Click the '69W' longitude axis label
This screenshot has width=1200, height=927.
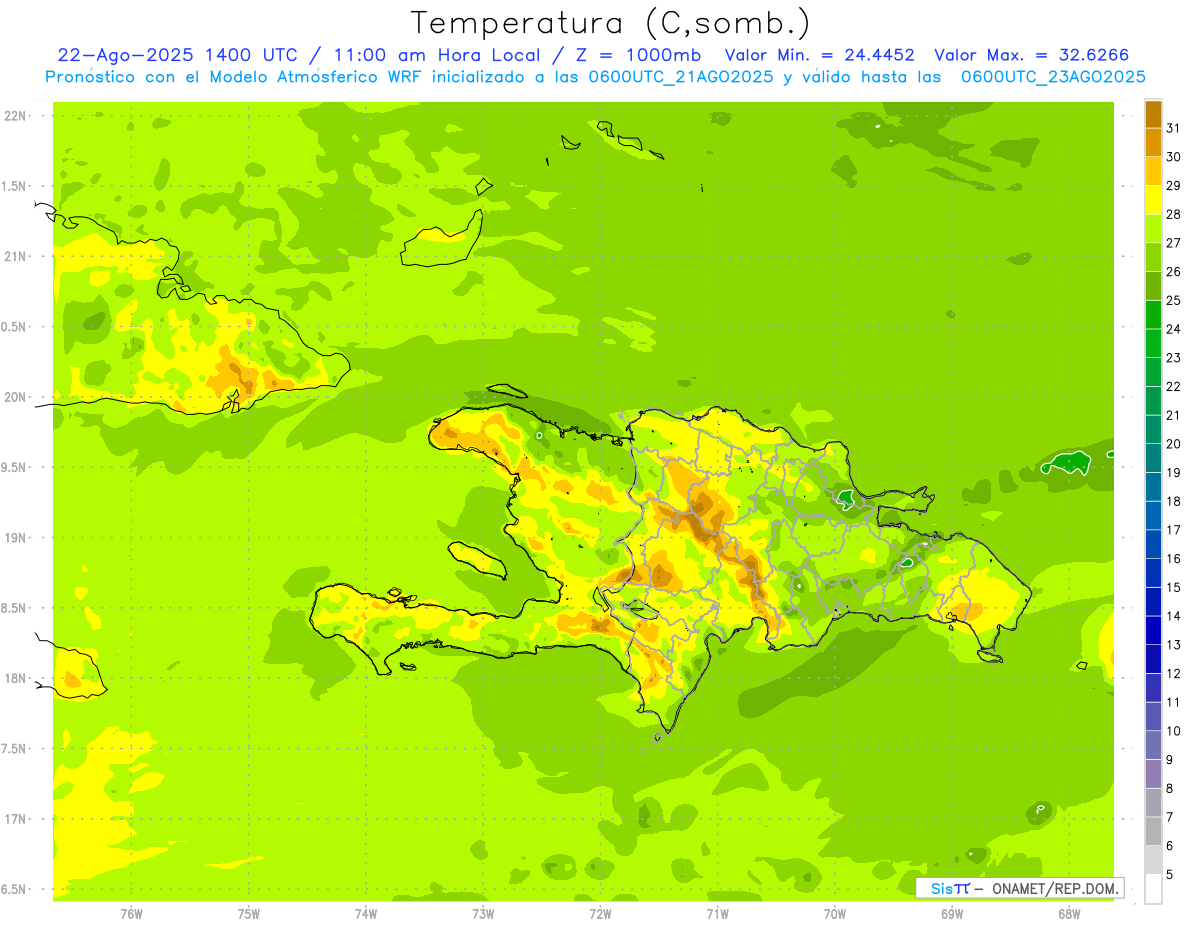click(952, 914)
